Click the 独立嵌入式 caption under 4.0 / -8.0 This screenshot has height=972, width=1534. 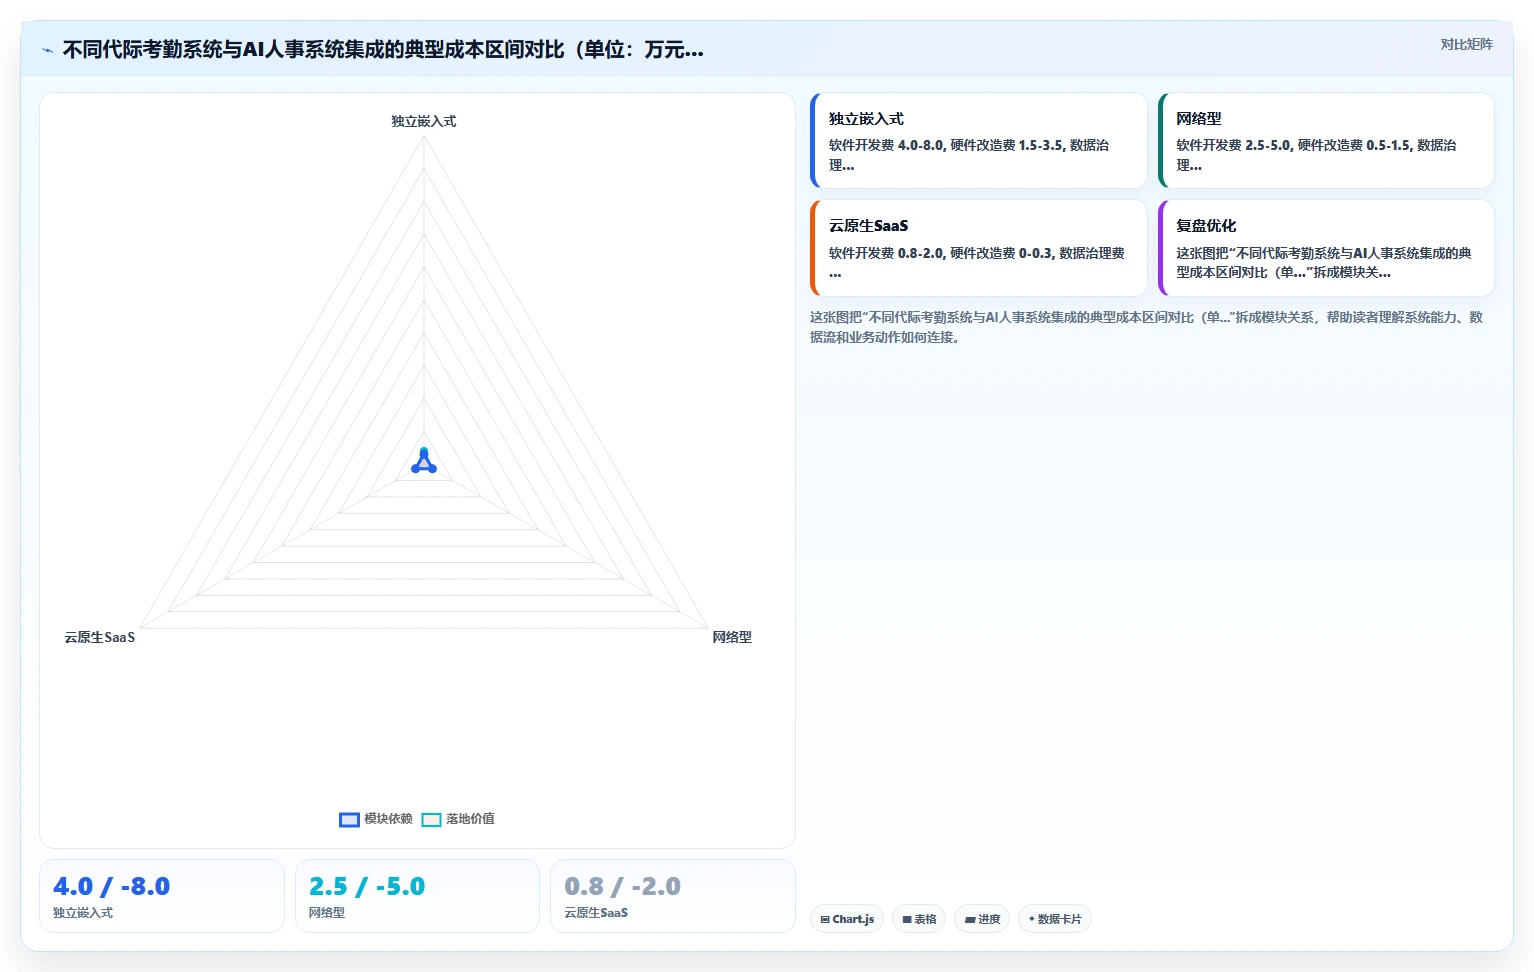83,913
